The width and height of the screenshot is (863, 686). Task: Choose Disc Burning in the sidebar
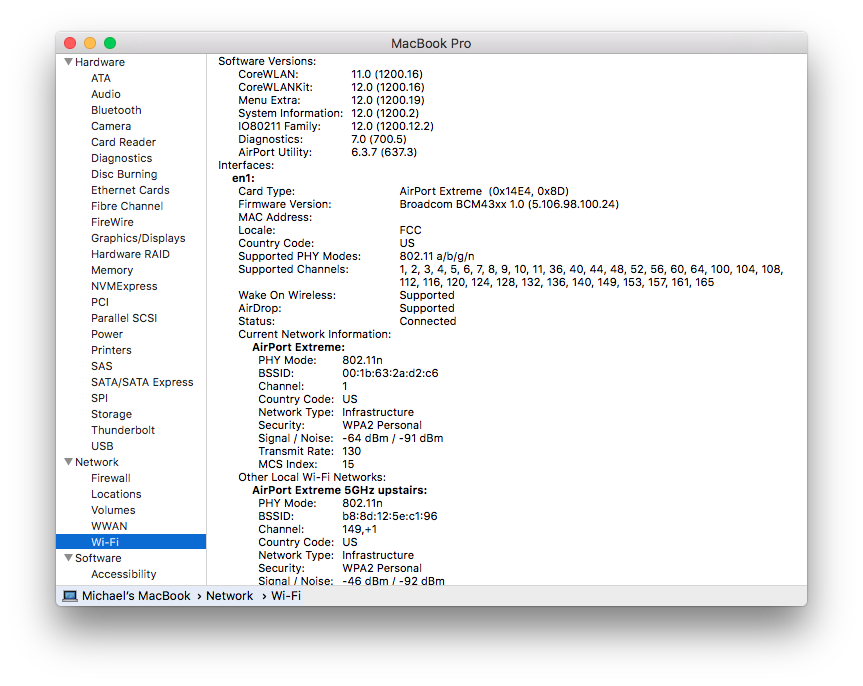tap(124, 174)
